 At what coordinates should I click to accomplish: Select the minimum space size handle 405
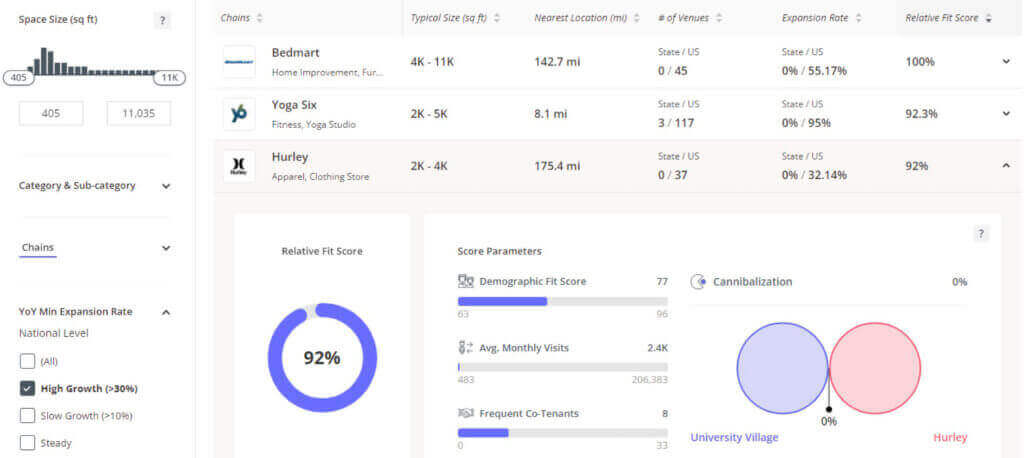tap(18, 78)
